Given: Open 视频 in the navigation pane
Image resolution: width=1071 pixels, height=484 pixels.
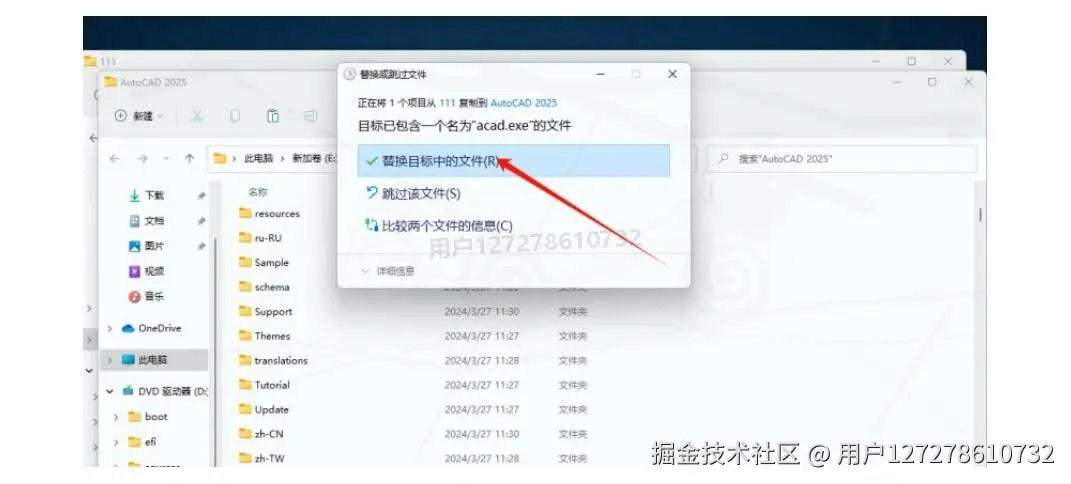Looking at the screenshot, I should click(x=154, y=271).
